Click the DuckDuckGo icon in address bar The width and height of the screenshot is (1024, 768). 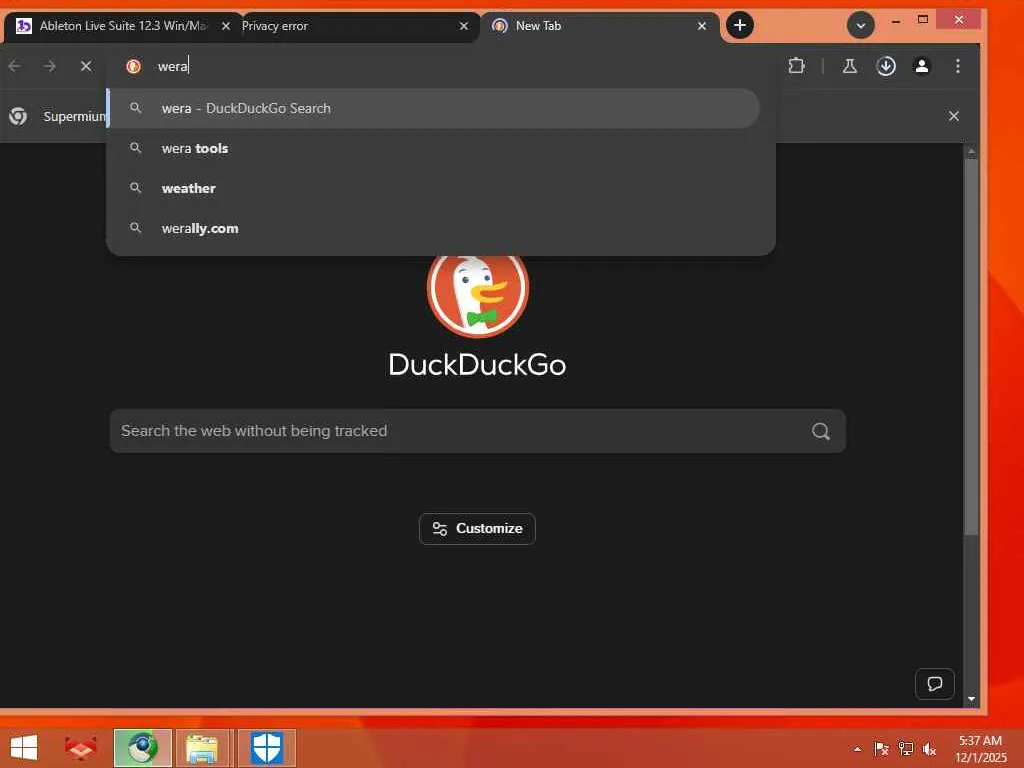coord(133,66)
